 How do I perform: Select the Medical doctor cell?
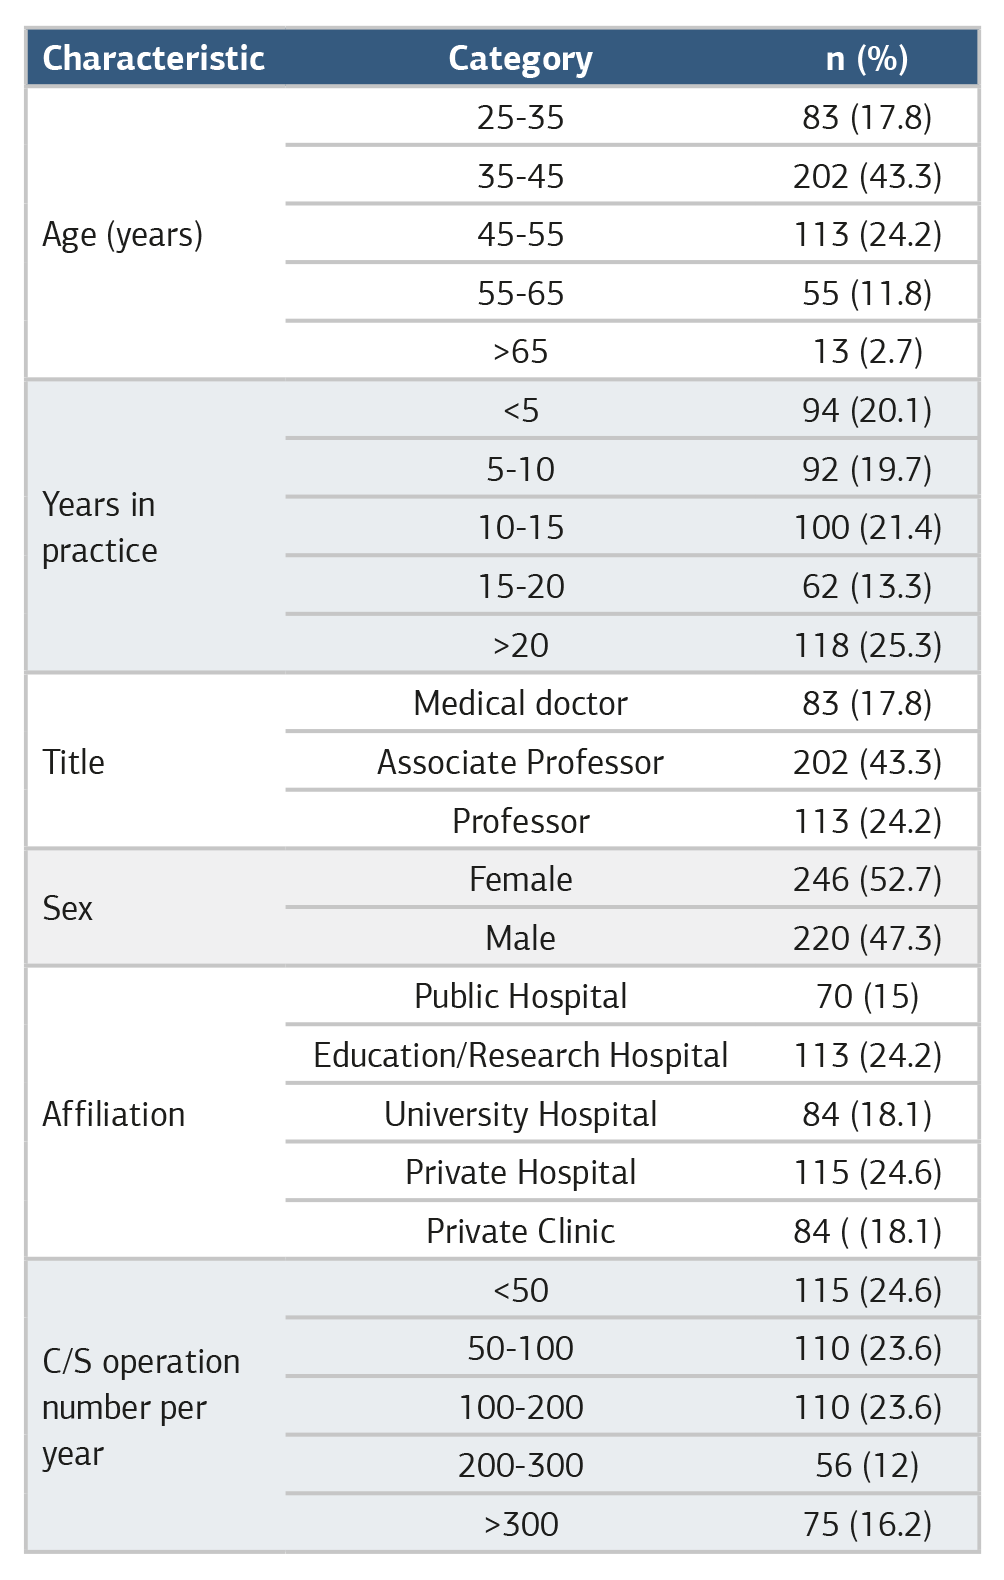coord(520,703)
